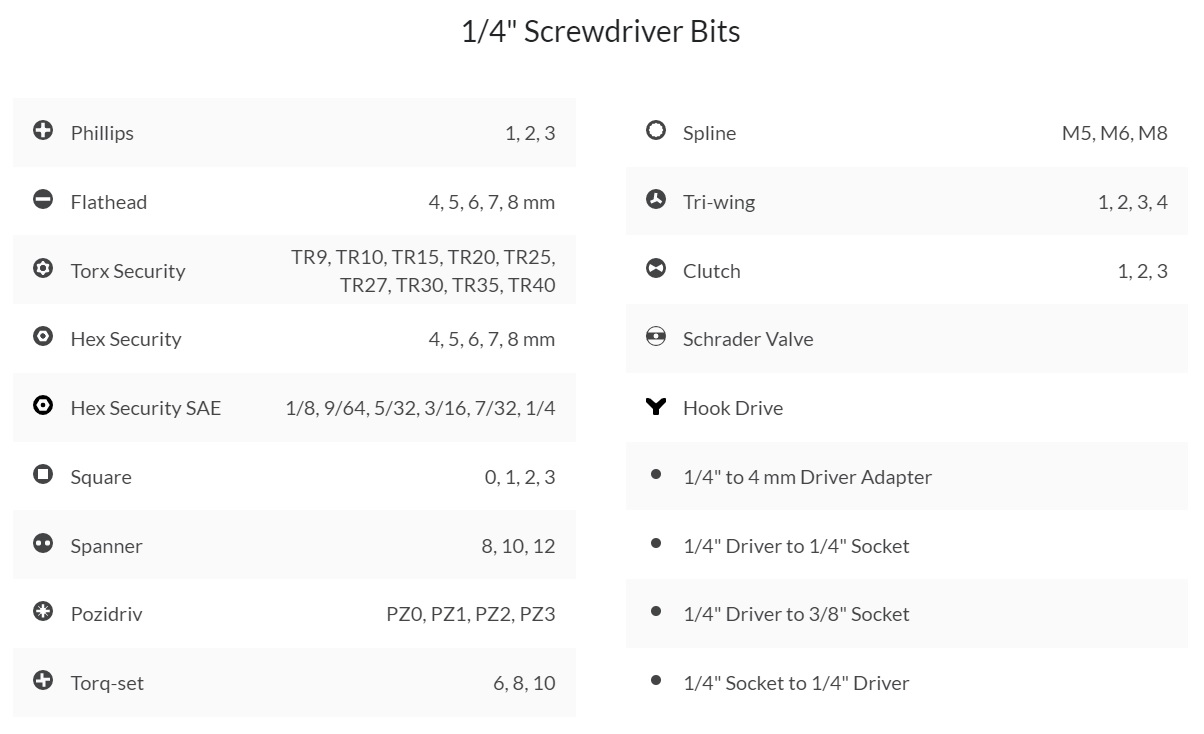
Task: Click the Clutch bit icon
Action: (x=656, y=268)
